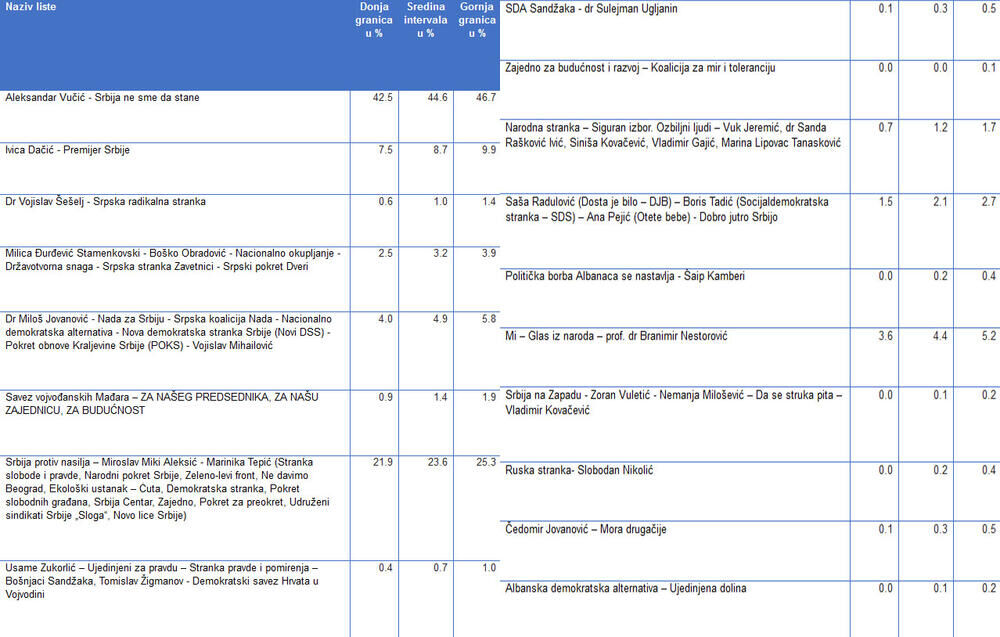The width and height of the screenshot is (1000, 637).
Task: Select 'Politička borba Albanaca se nastavlja' row
Action: coord(625,276)
